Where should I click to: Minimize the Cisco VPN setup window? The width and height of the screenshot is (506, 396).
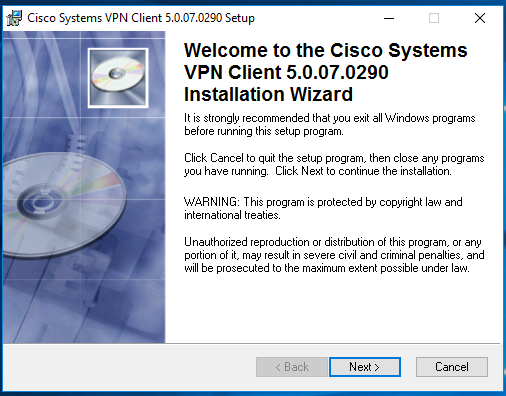(389, 18)
